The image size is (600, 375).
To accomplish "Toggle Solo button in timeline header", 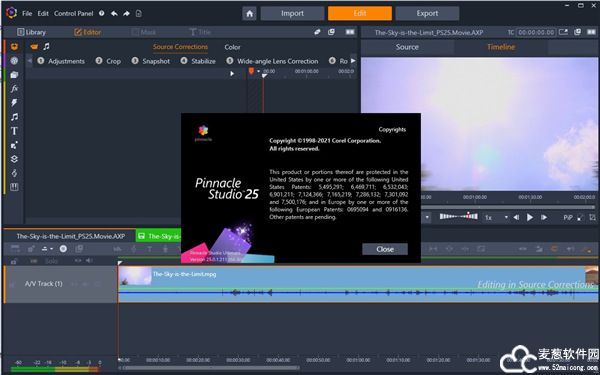I will [x=51, y=261].
